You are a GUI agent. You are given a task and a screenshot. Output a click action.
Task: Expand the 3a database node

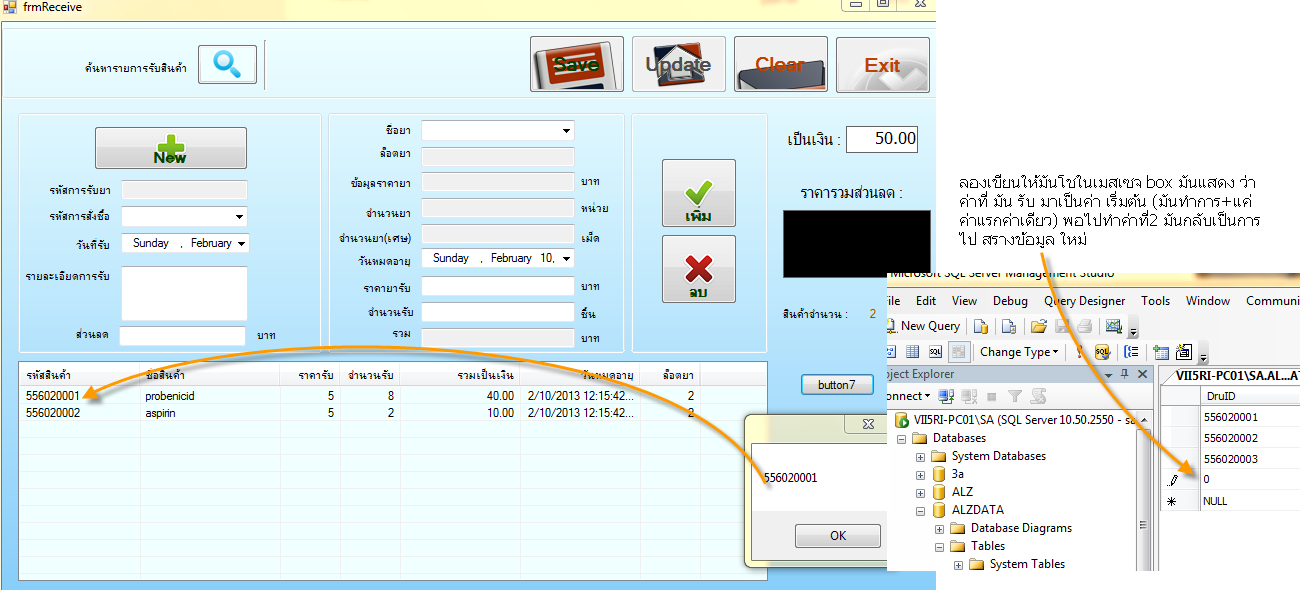[x=921, y=474]
